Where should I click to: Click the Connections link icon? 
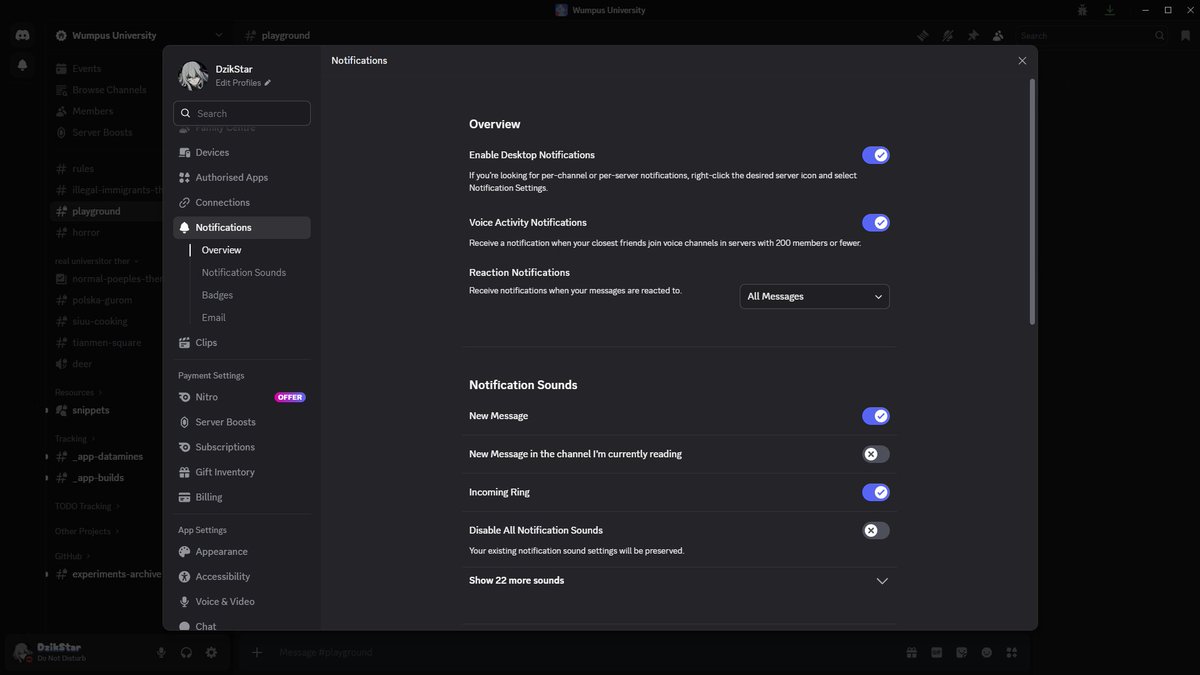[x=185, y=202]
